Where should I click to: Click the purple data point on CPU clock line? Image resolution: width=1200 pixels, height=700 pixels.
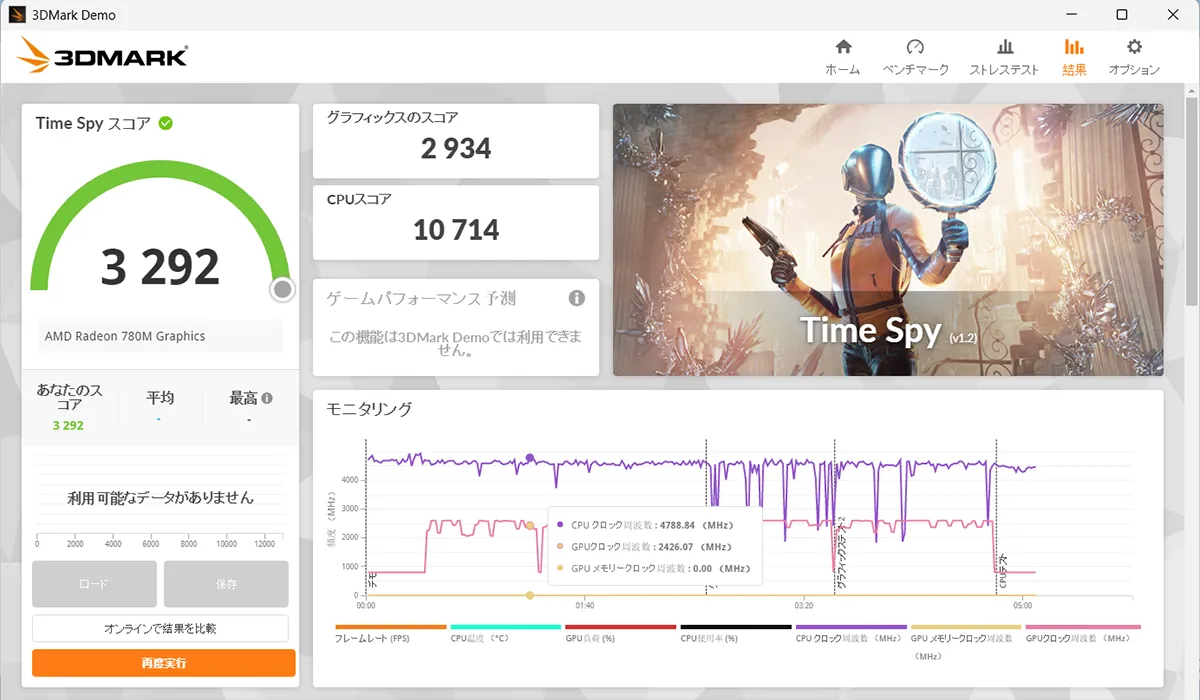point(530,458)
